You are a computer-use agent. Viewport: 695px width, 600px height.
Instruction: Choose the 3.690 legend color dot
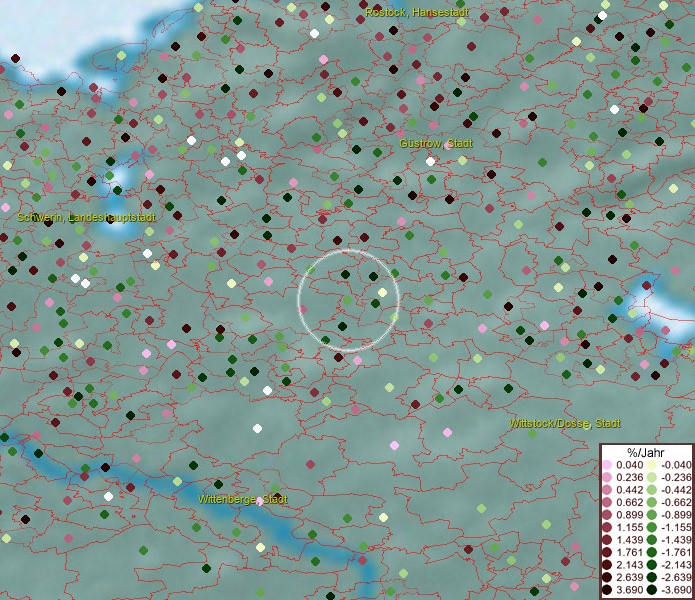[x=607, y=590]
